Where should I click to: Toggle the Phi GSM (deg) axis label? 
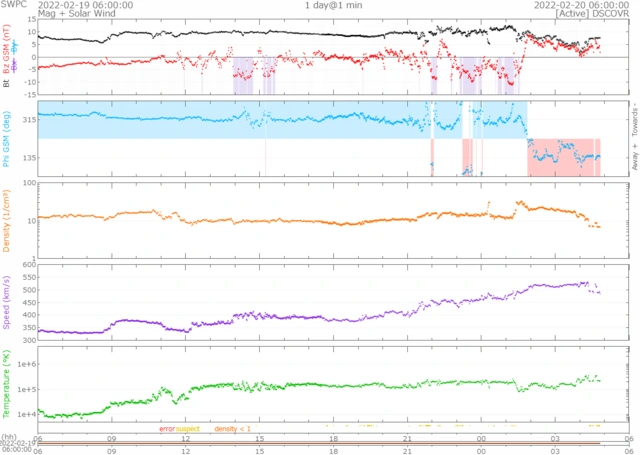click(6, 139)
